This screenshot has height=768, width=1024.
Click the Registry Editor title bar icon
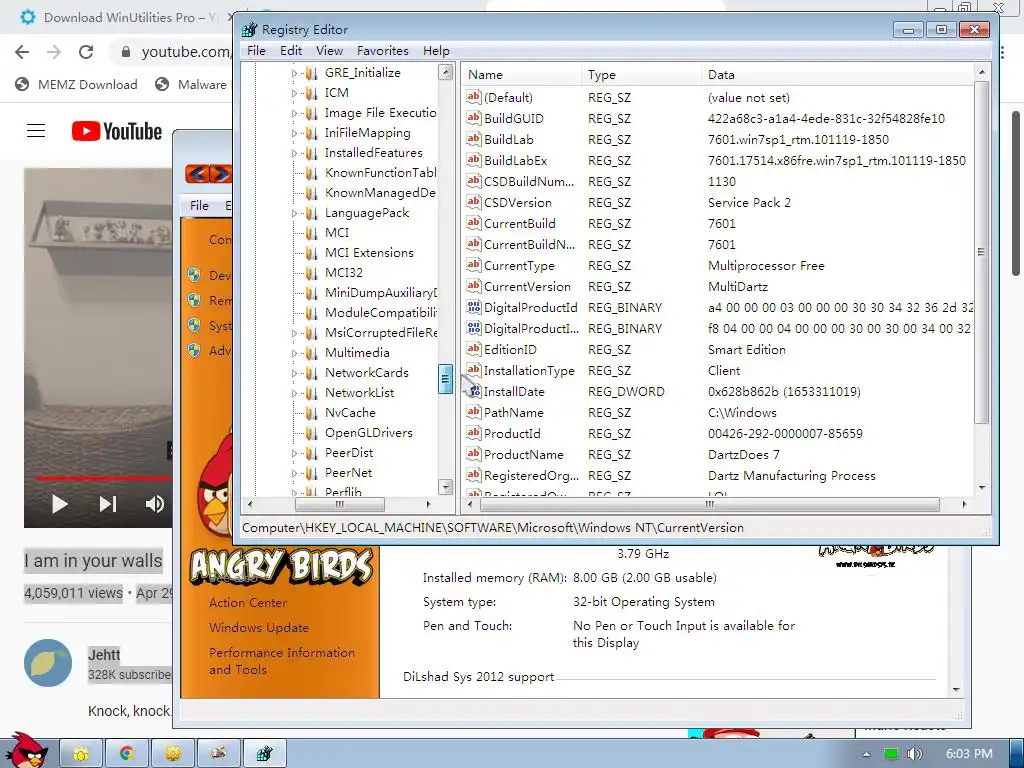[x=249, y=29]
